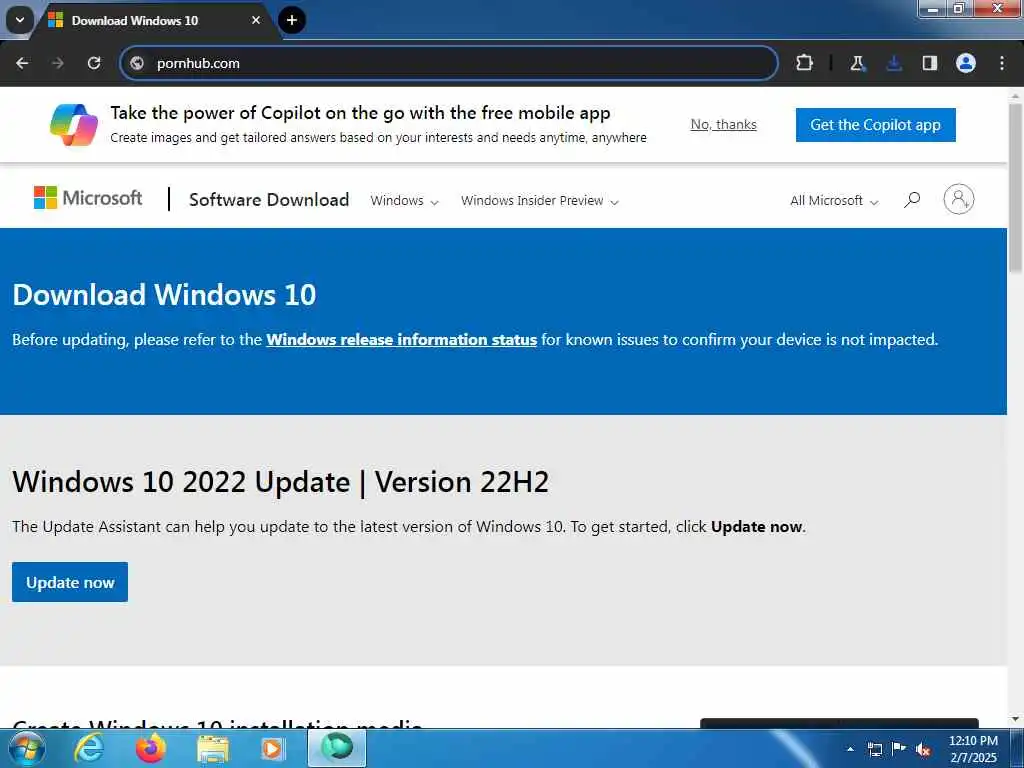Open the Software Download link
The width and height of the screenshot is (1024, 768).
[269, 200]
